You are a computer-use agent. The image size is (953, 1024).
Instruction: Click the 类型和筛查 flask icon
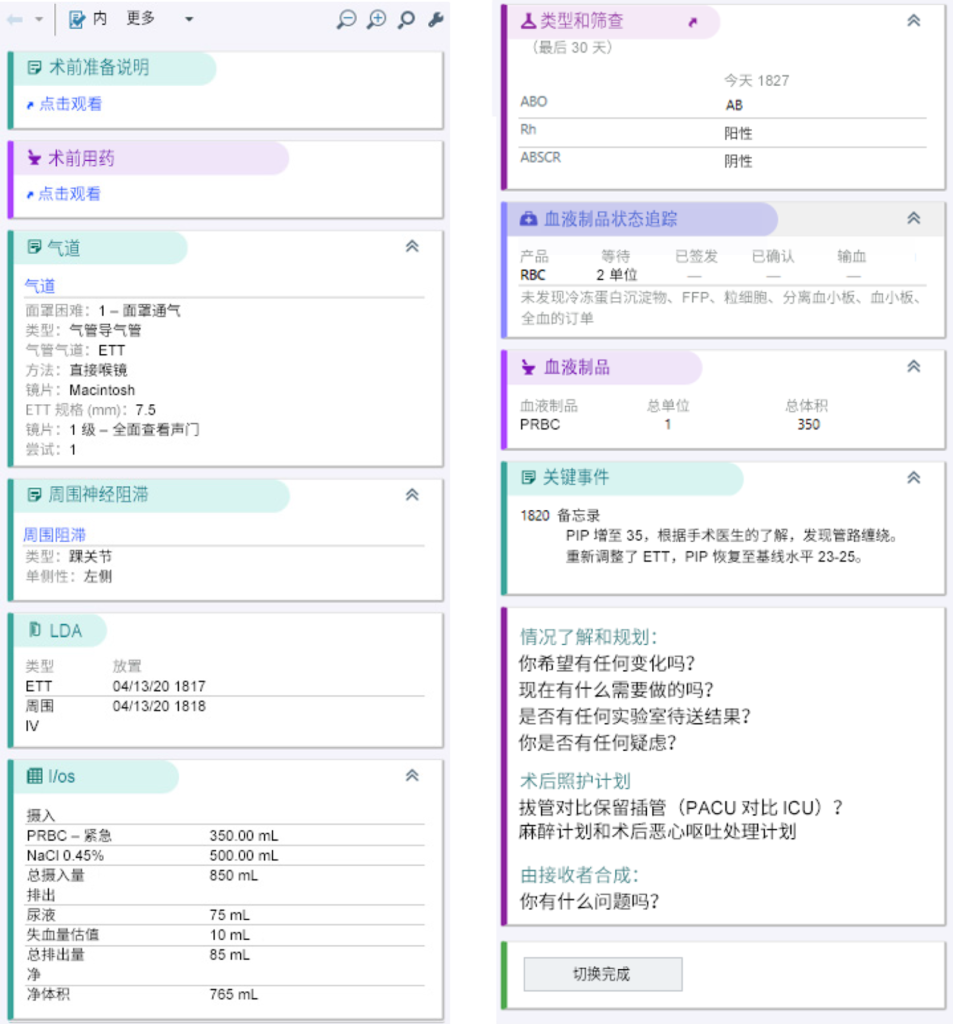(528, 21)
